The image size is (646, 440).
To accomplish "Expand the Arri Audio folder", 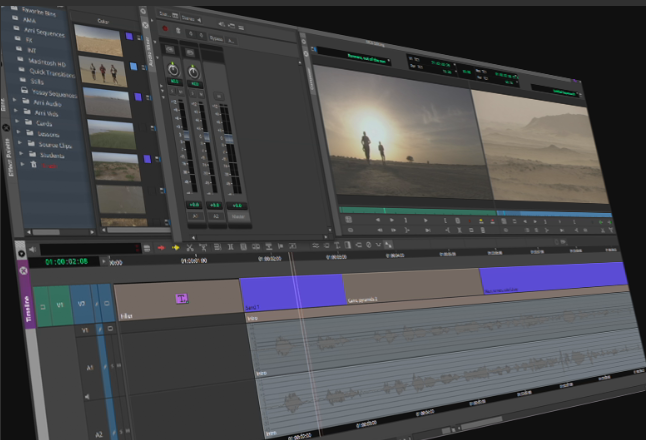I will 15,100.
